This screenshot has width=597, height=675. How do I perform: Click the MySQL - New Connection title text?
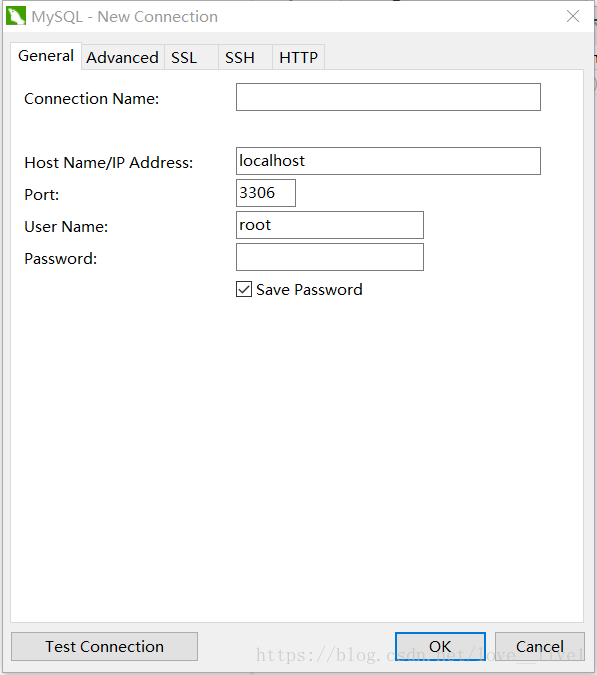coord(125,17)
